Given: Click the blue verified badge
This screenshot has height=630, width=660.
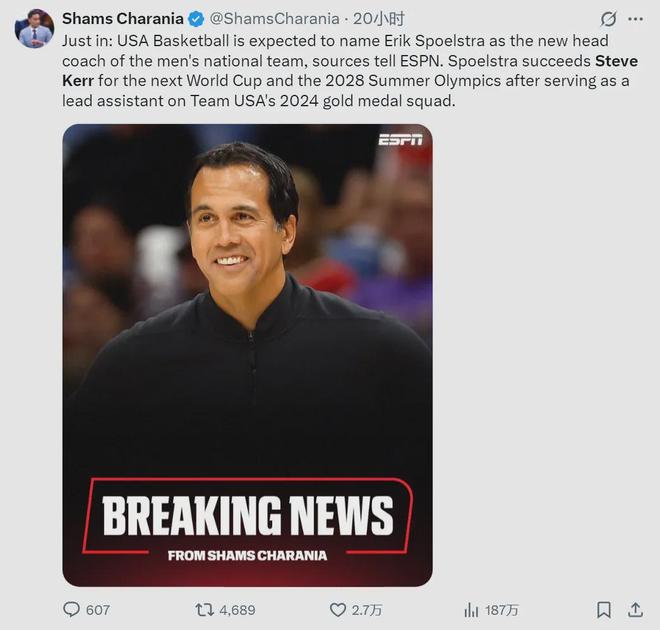Looking at the screenshot, I should click(x=196, y=19).
